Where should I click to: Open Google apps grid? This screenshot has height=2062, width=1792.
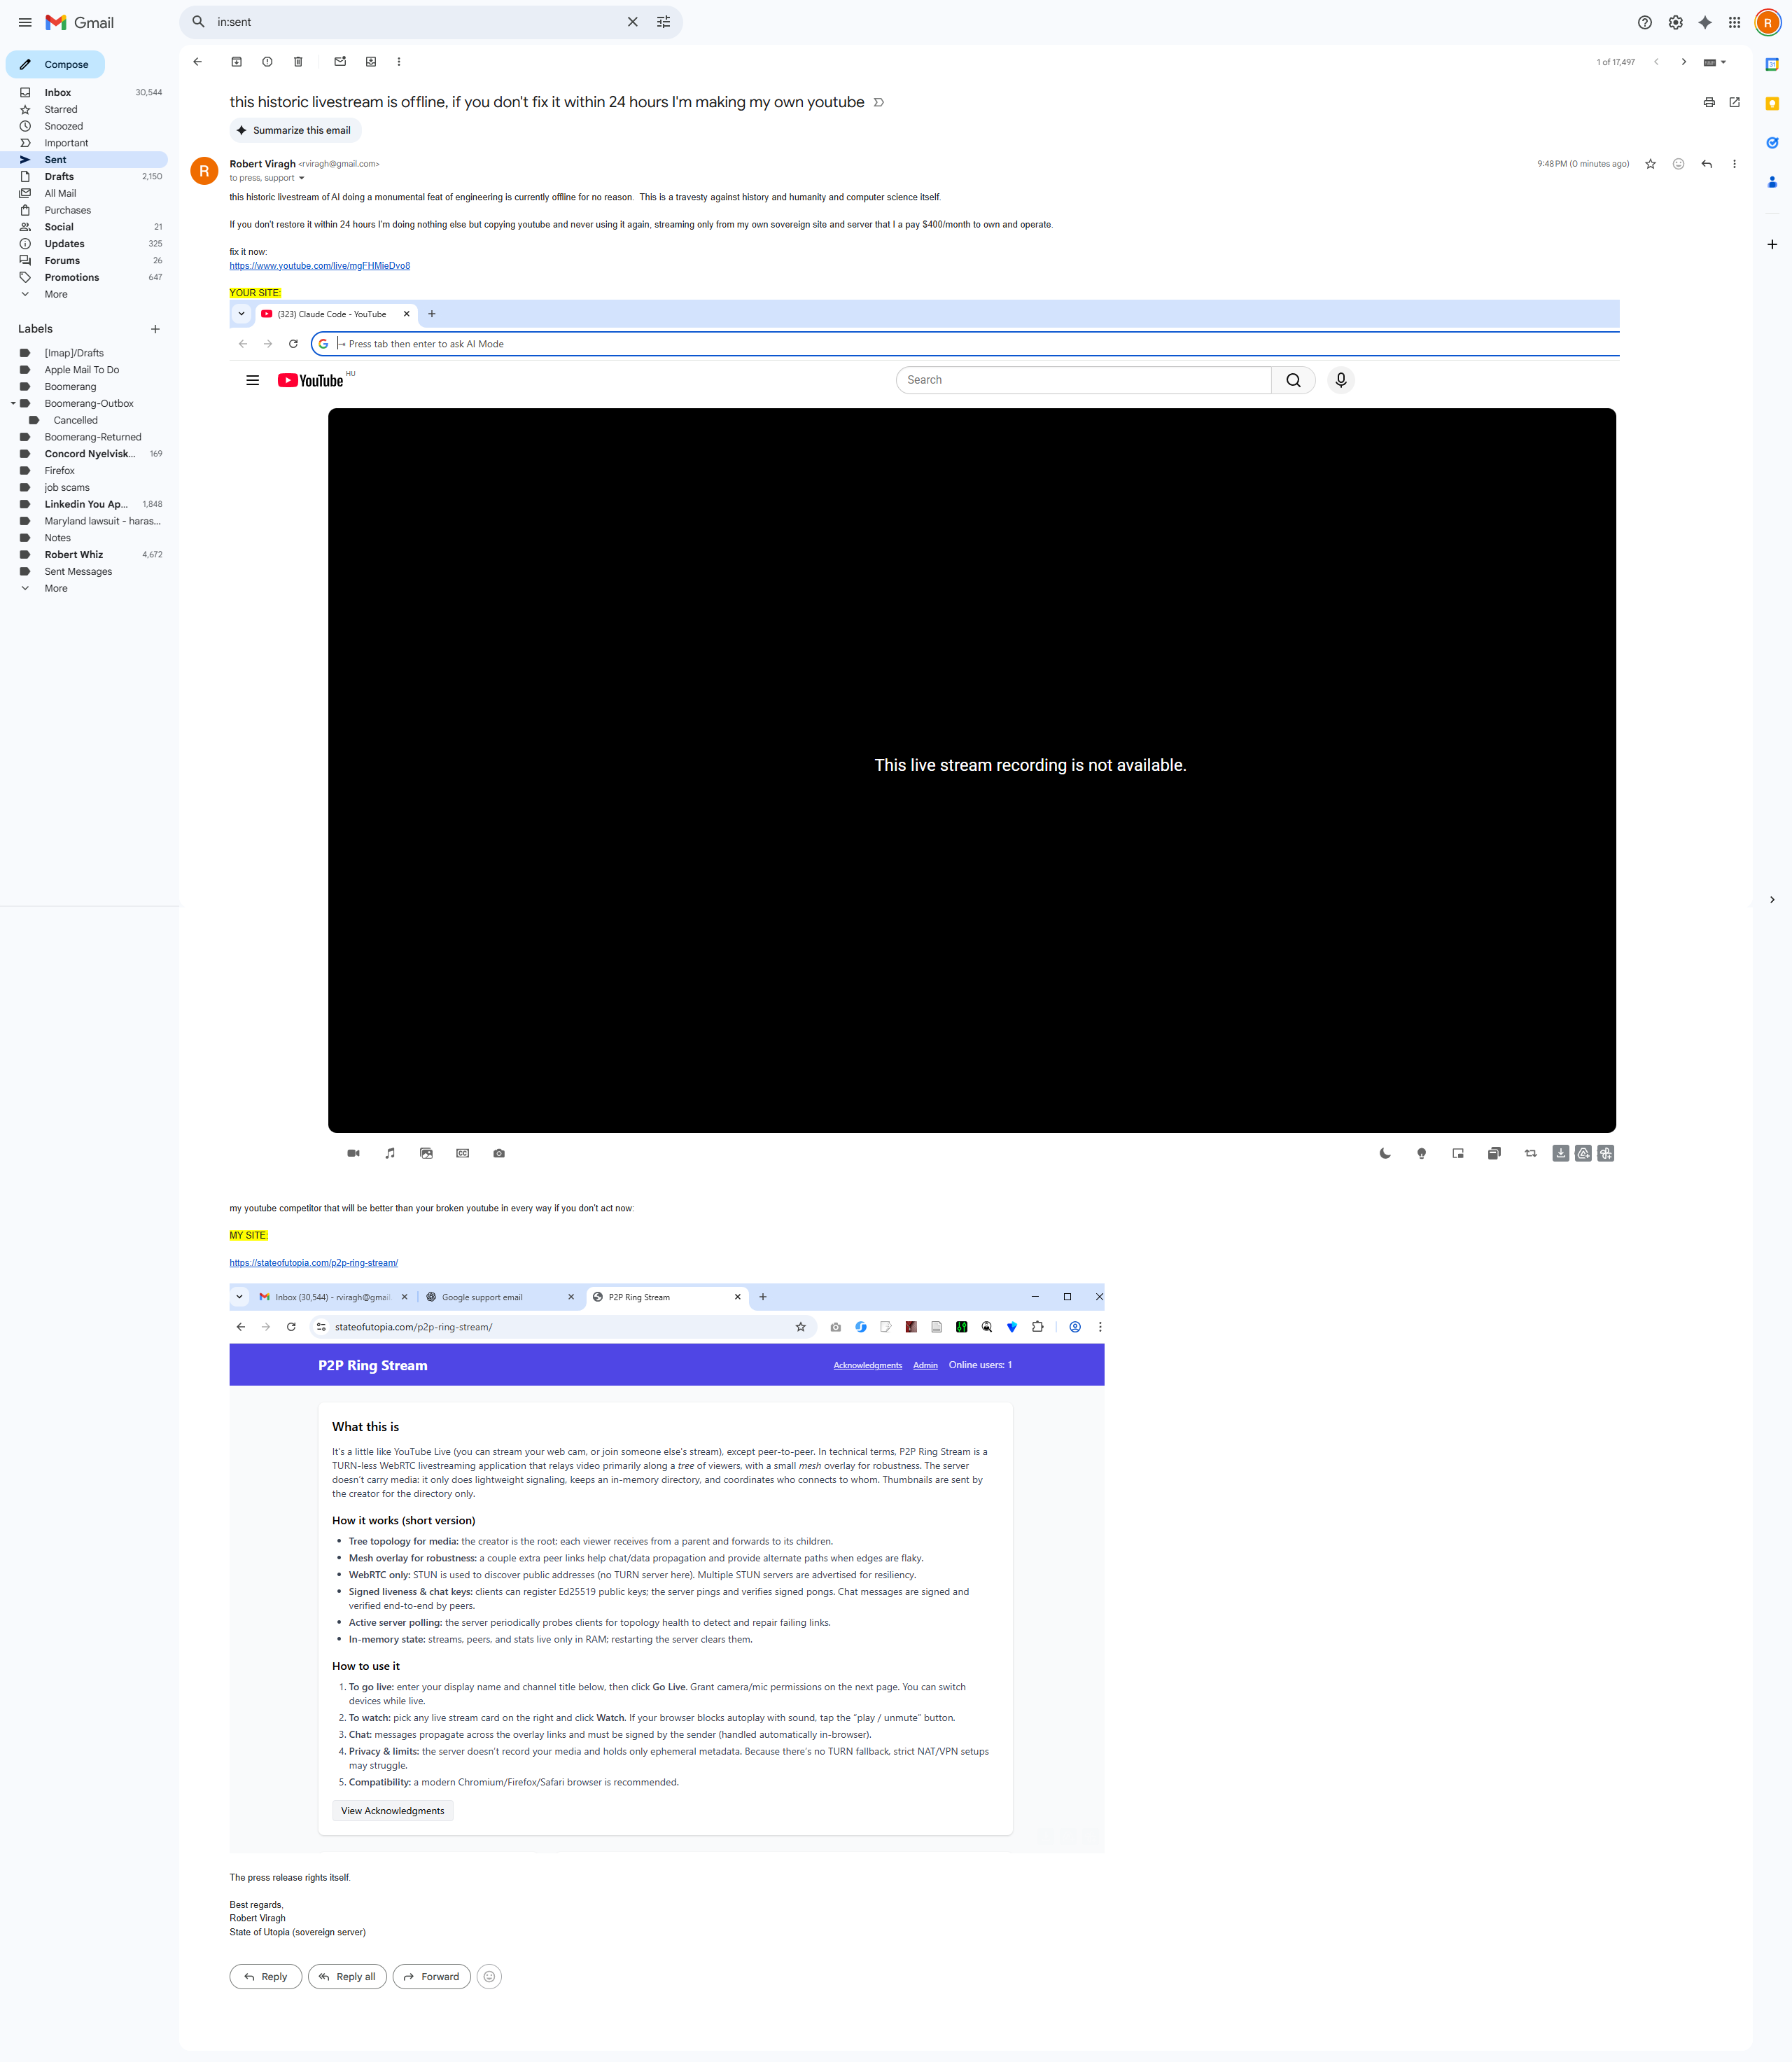tap(1735, 22)
